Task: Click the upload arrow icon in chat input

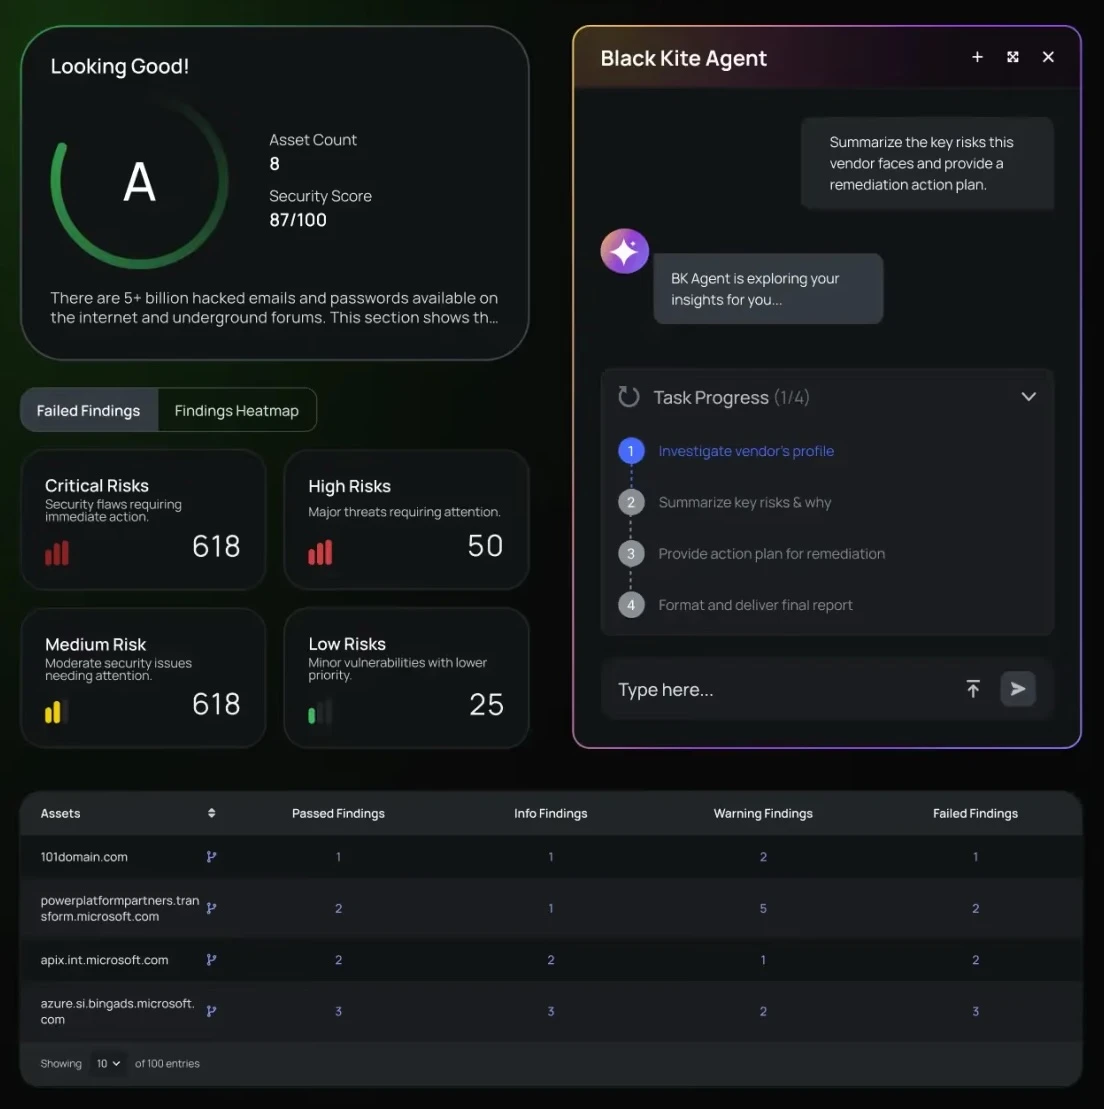Action: [x=973, y=689]
